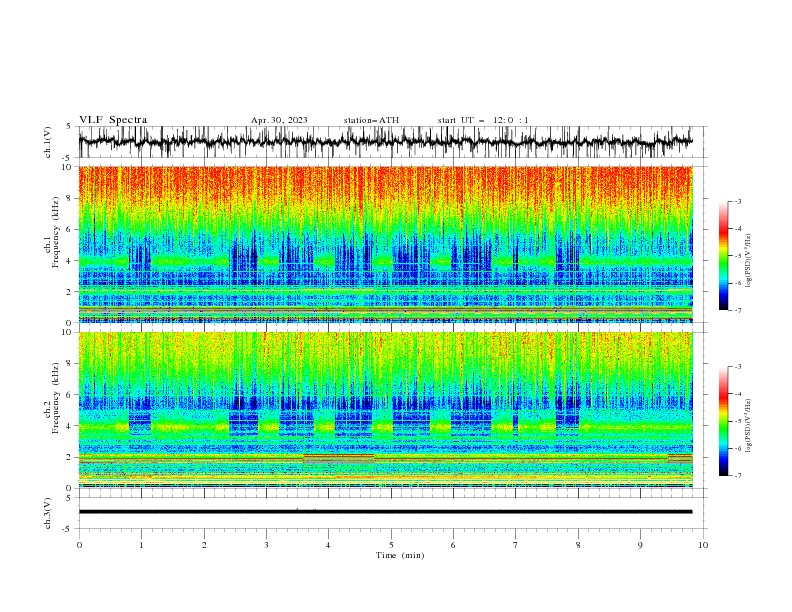The height and width of the screenshot is (612, 792).
Task: Click the "VLF Spectra" title text
Action: (113, 120)
